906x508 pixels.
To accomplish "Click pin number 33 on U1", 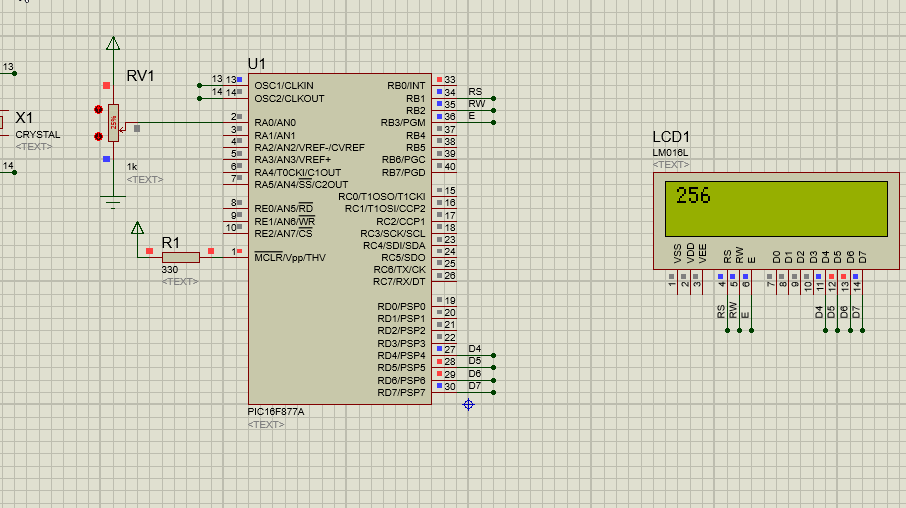I will (450, 80).
